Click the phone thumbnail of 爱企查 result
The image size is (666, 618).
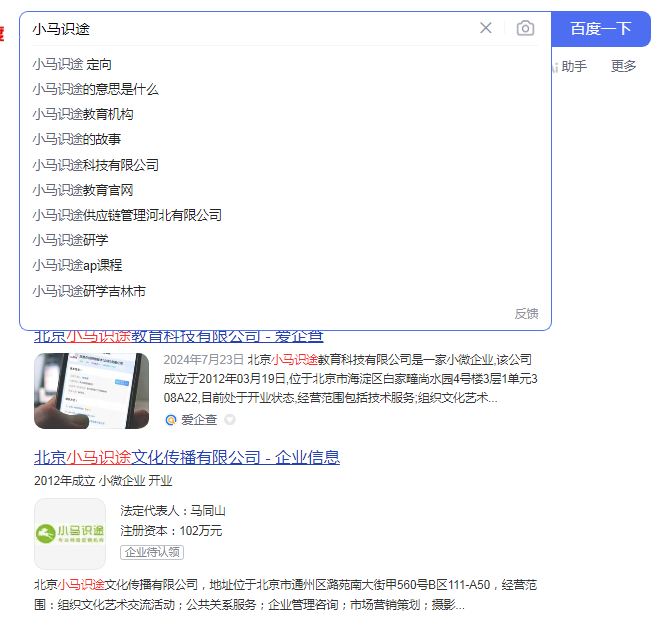(x=91, y=391)
